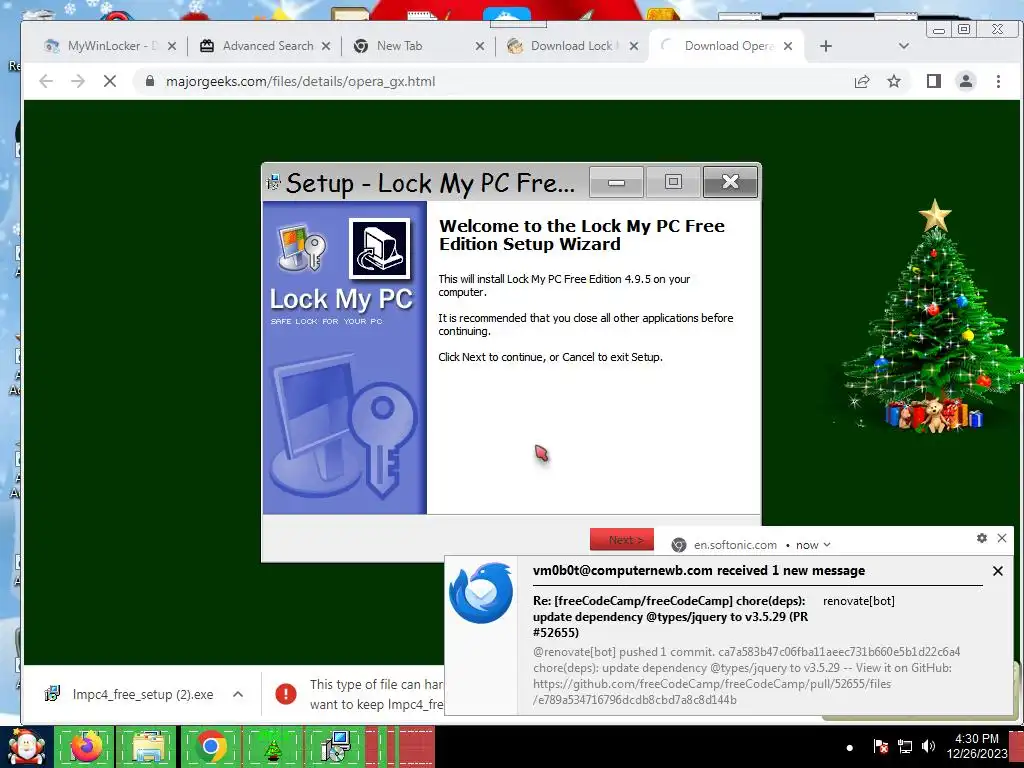
Task: Expand download item options chevron
Action: 238,694
